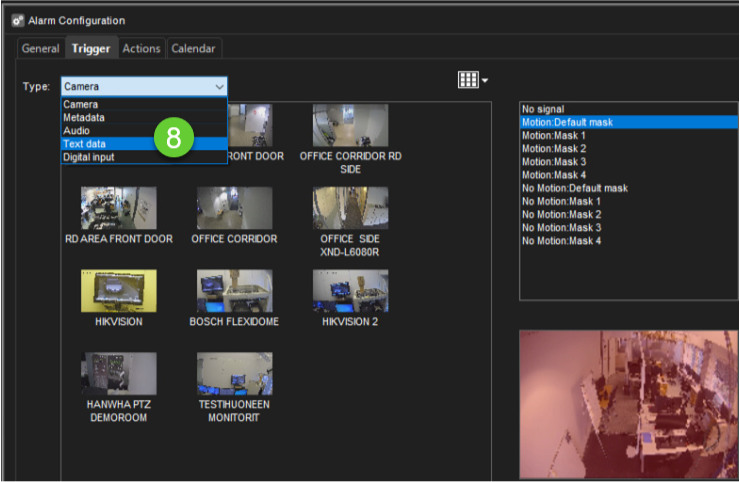Go to the Calendar tab

(x=193, y=48)
